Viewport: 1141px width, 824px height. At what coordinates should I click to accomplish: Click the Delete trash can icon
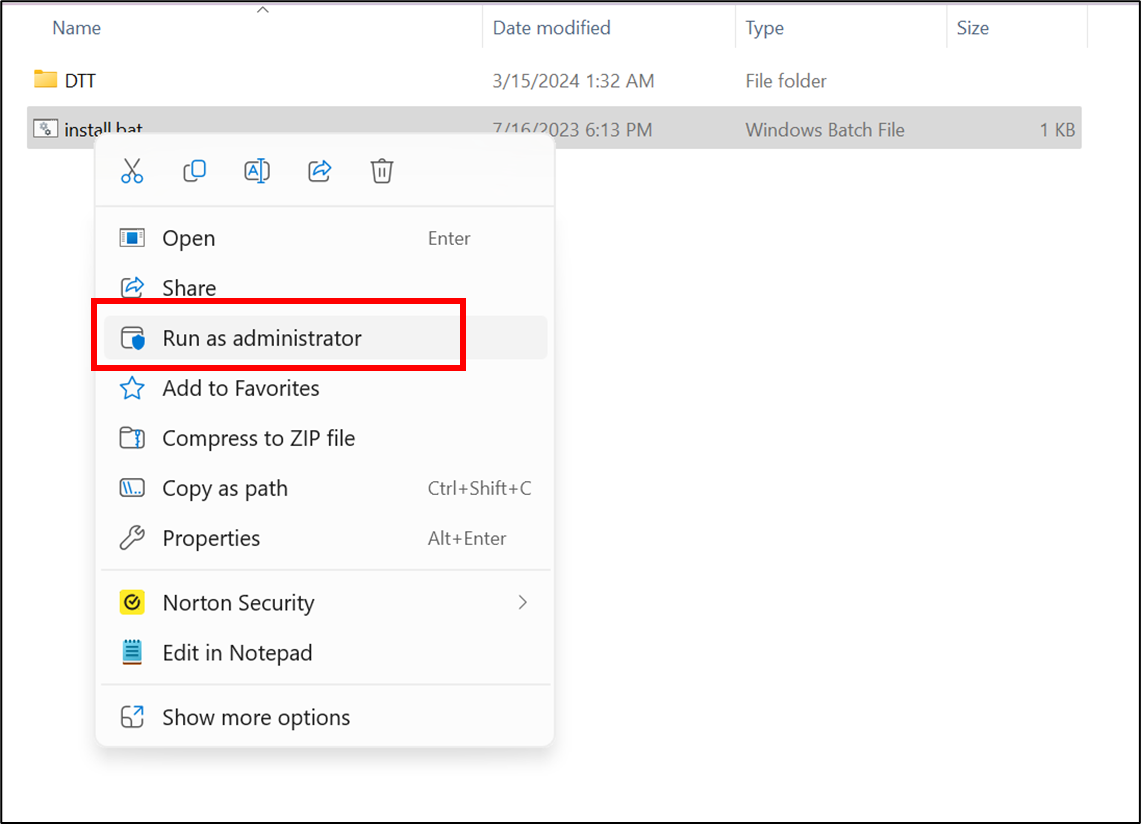(x=381, y=171)
